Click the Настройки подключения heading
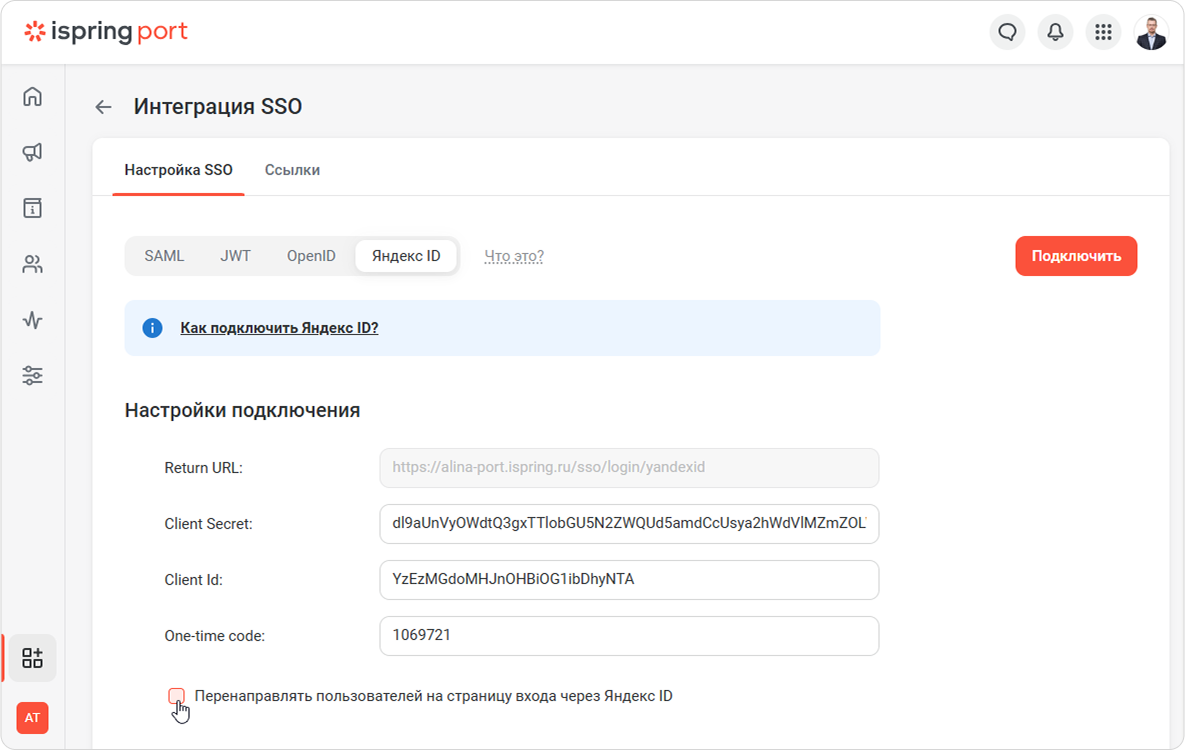Screen dimensions: 1185x750 tap(242, 411)
